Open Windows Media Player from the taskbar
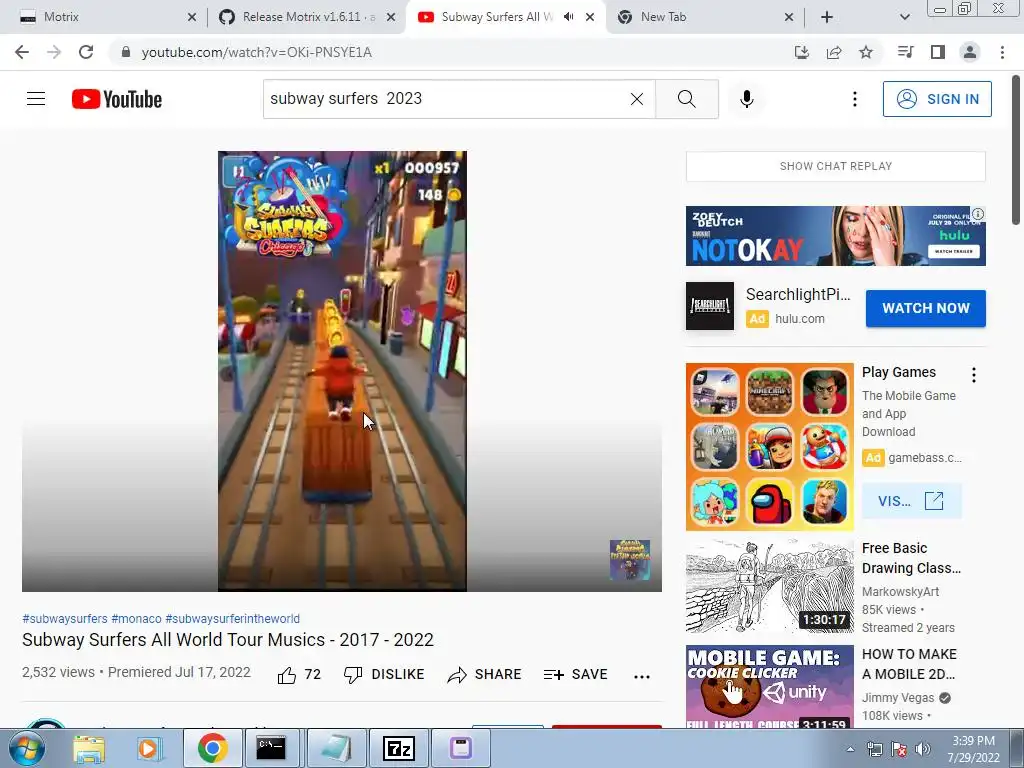The width and height of the screenshot is (1024, 768). tap(148, 748)
